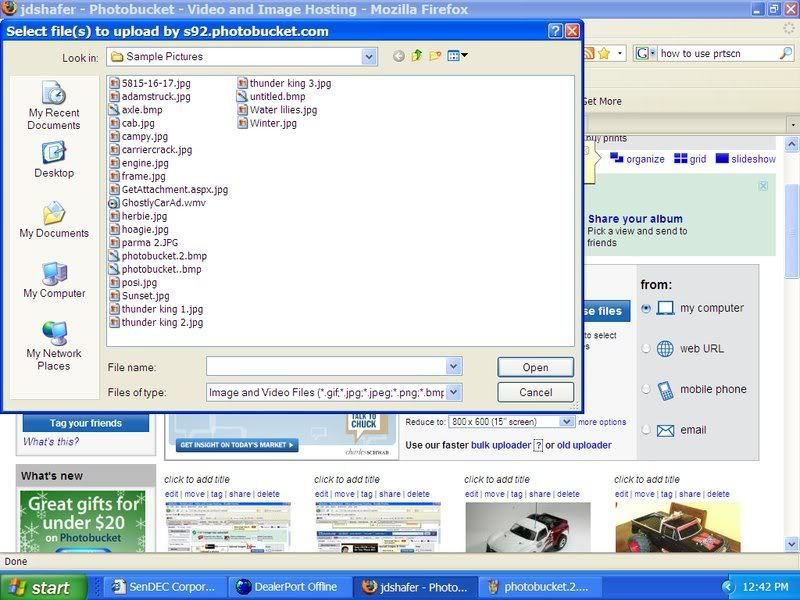Click the Up One Level folder icon
Viewport: 800px width, 600px height.
click(417, 56)
